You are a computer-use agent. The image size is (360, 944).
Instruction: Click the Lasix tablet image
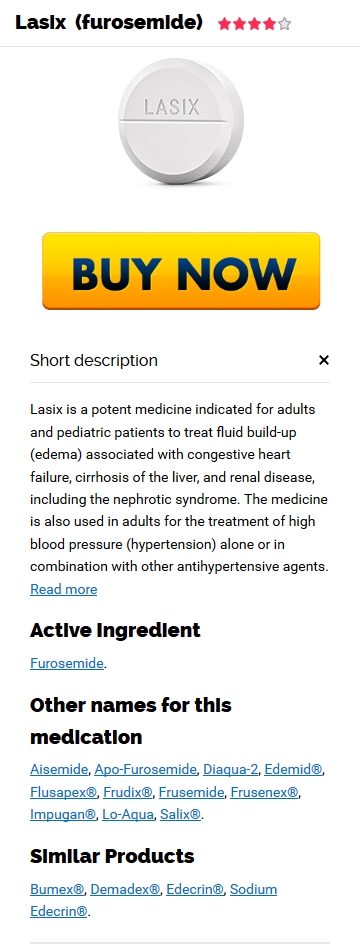[181, 121]
